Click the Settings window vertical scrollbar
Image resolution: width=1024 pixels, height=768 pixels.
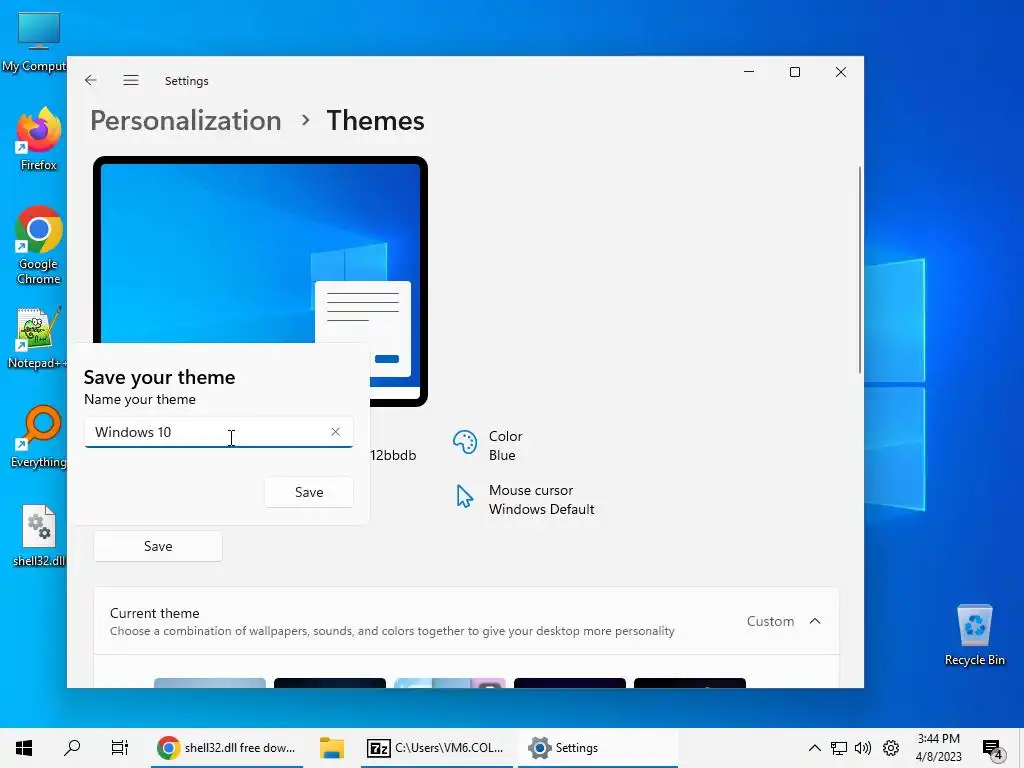pyautogui.click(x=859, y=270)
